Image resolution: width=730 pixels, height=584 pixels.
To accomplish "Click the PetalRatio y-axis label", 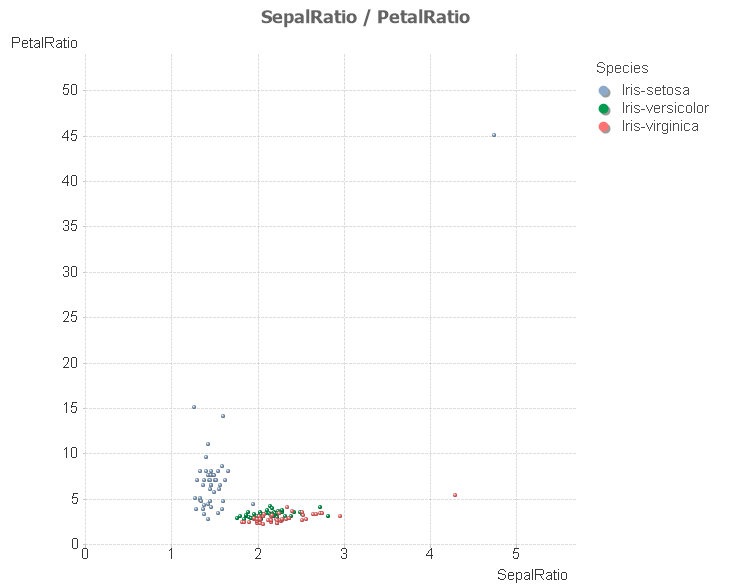I will [44, 42].
